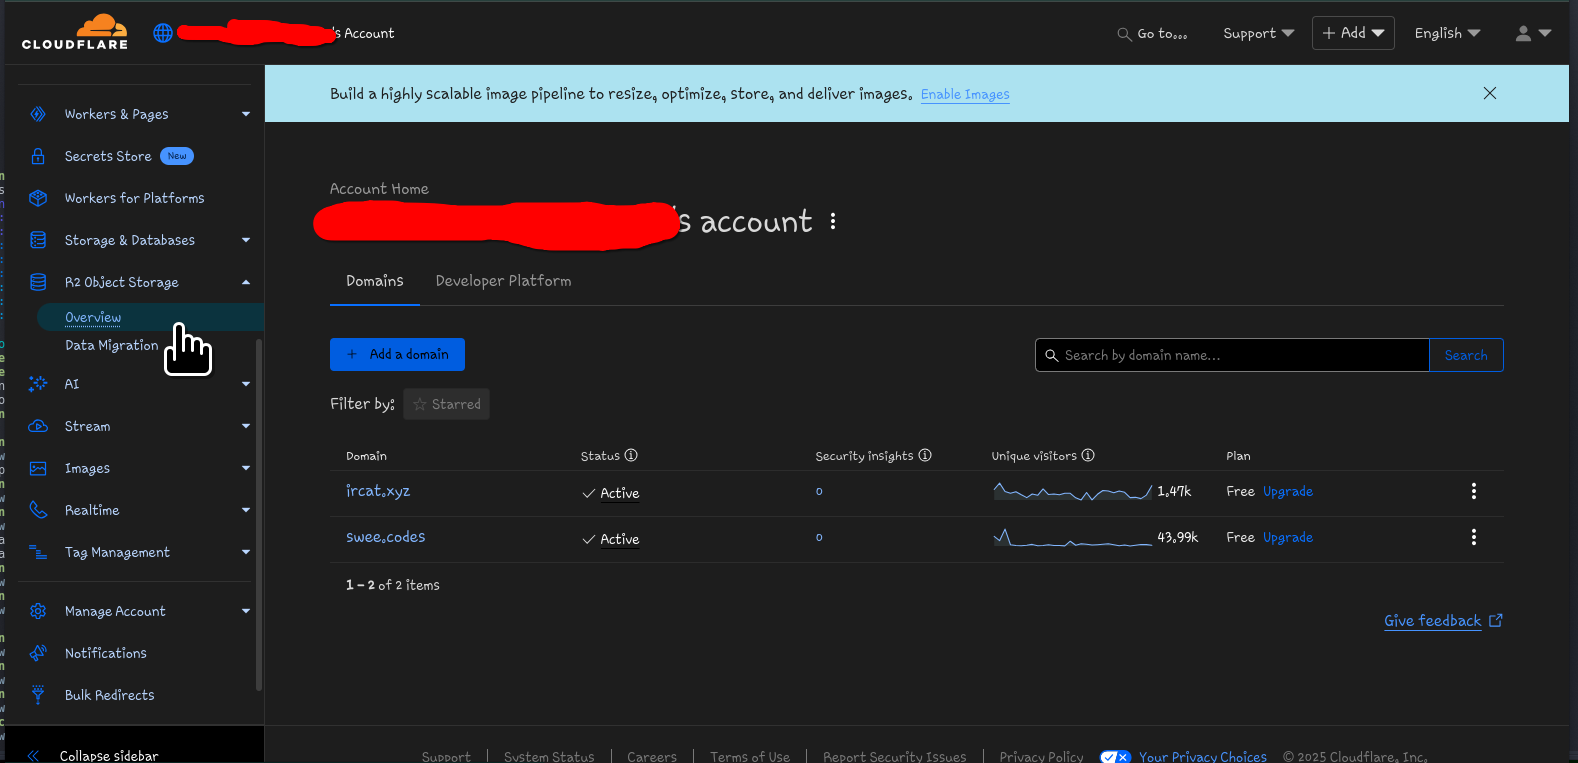Select Data Migration in sidebar
The width and height of the screenshot is (1578, 763).
(x=111, y=345)
